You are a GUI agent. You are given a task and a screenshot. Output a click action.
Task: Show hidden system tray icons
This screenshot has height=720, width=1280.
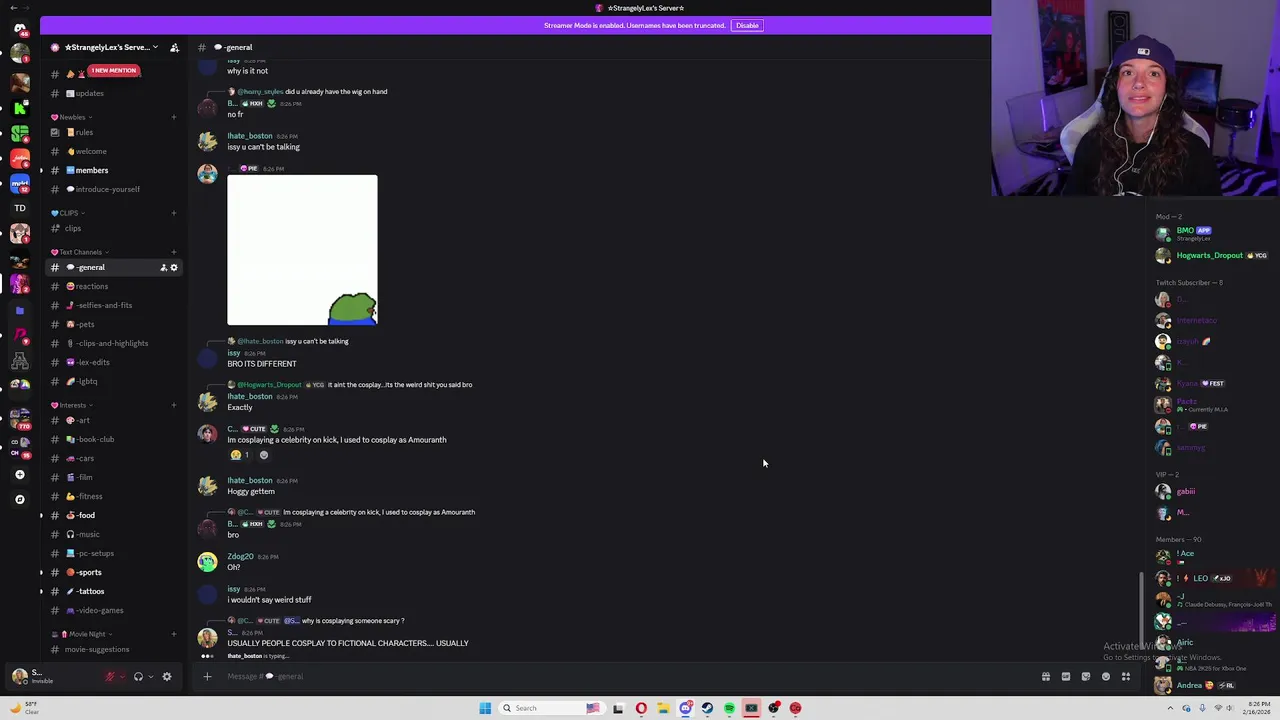click(x=1170, y=708)
